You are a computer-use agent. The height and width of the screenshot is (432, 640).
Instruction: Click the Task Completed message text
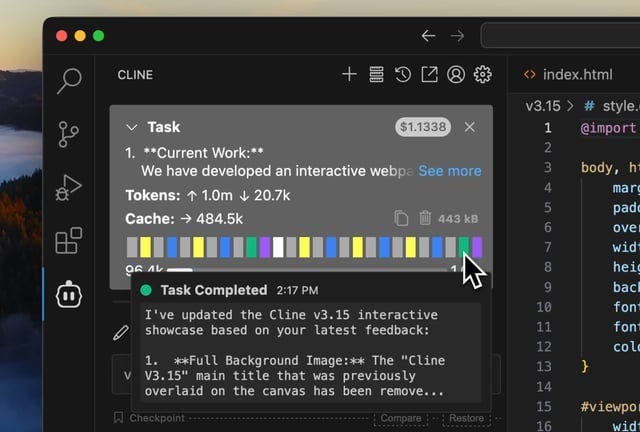(x=294, y=353)
